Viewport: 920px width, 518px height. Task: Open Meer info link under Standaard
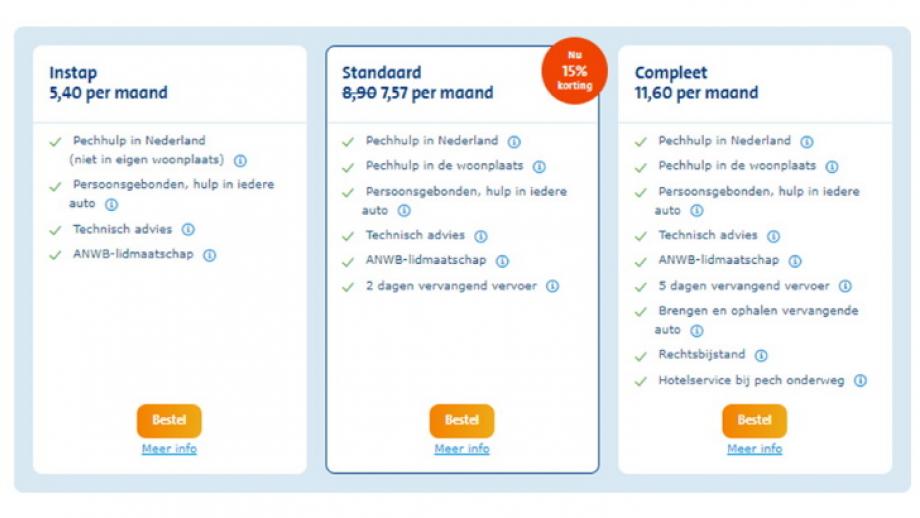pos(462,449)
